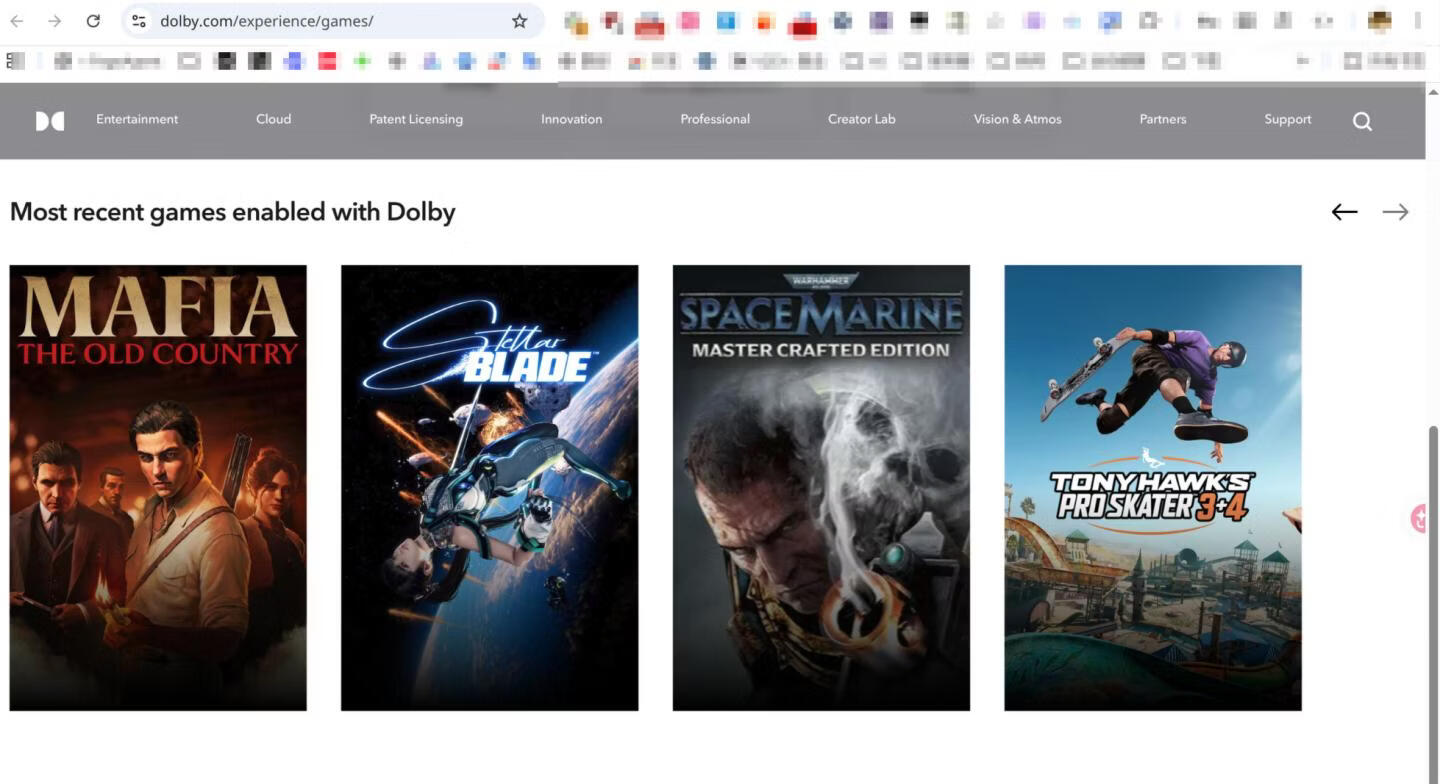Select the Support nav item
This screenshot has width=1440, height=784.
1287,119
